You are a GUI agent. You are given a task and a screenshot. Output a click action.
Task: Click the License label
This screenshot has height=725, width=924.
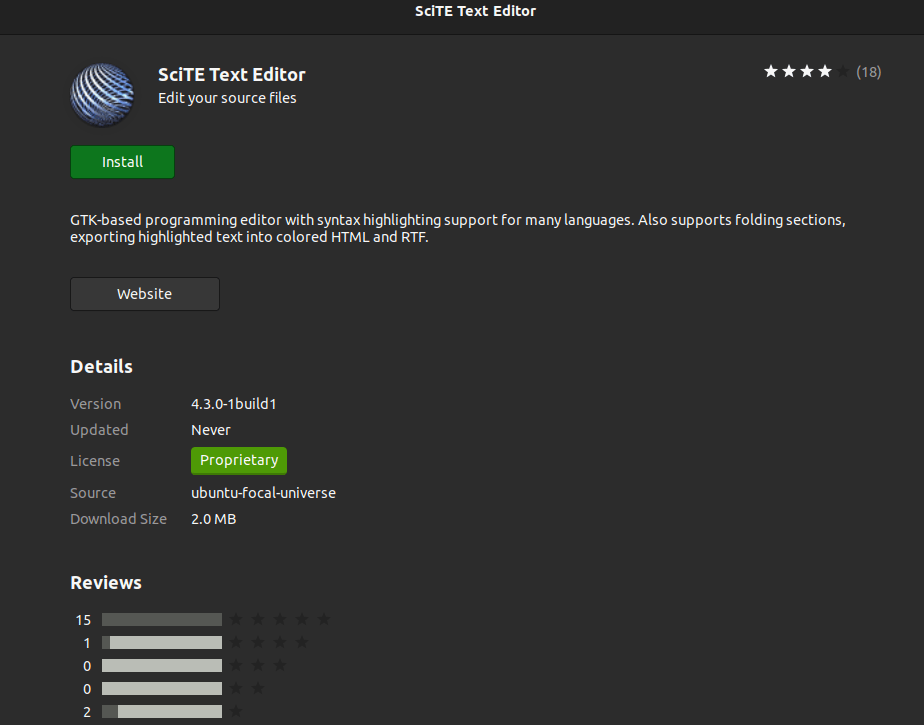pyautogui.click(x=95, y=461)
